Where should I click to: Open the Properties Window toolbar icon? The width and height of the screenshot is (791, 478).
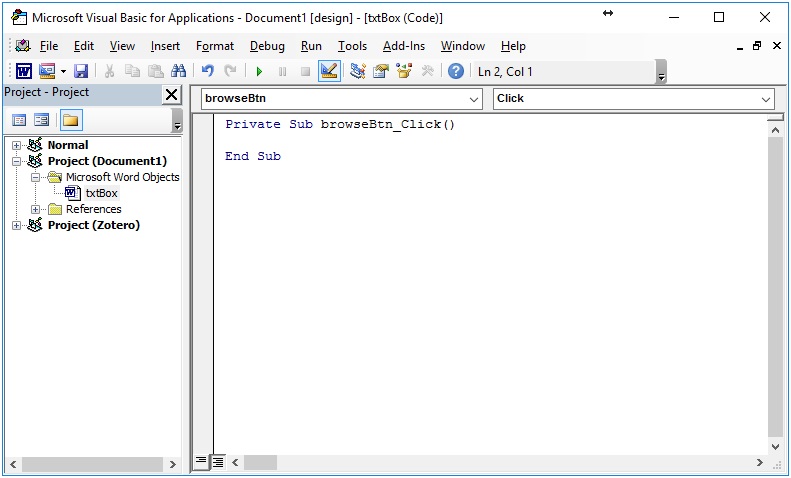(x=381, y=71)
